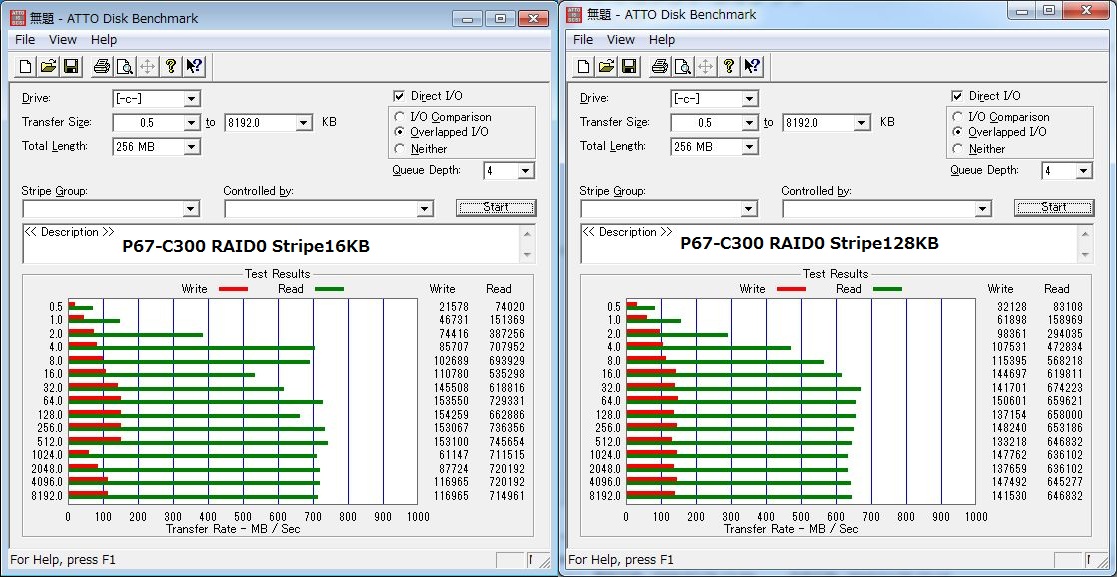Open Help menu in right window
Image resolution: width=1117 pixels, height=577 pixels.
pos(662,40)
